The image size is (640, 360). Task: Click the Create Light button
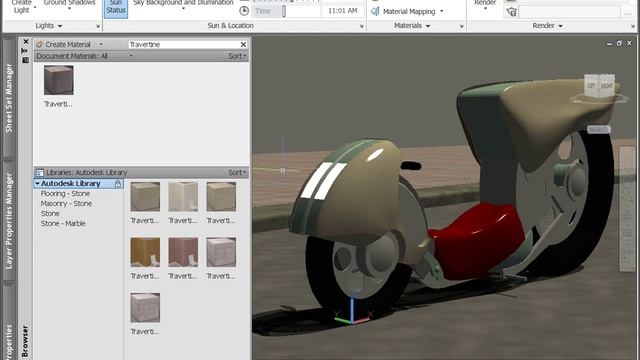pyautogui.click(x=21, y=7)
